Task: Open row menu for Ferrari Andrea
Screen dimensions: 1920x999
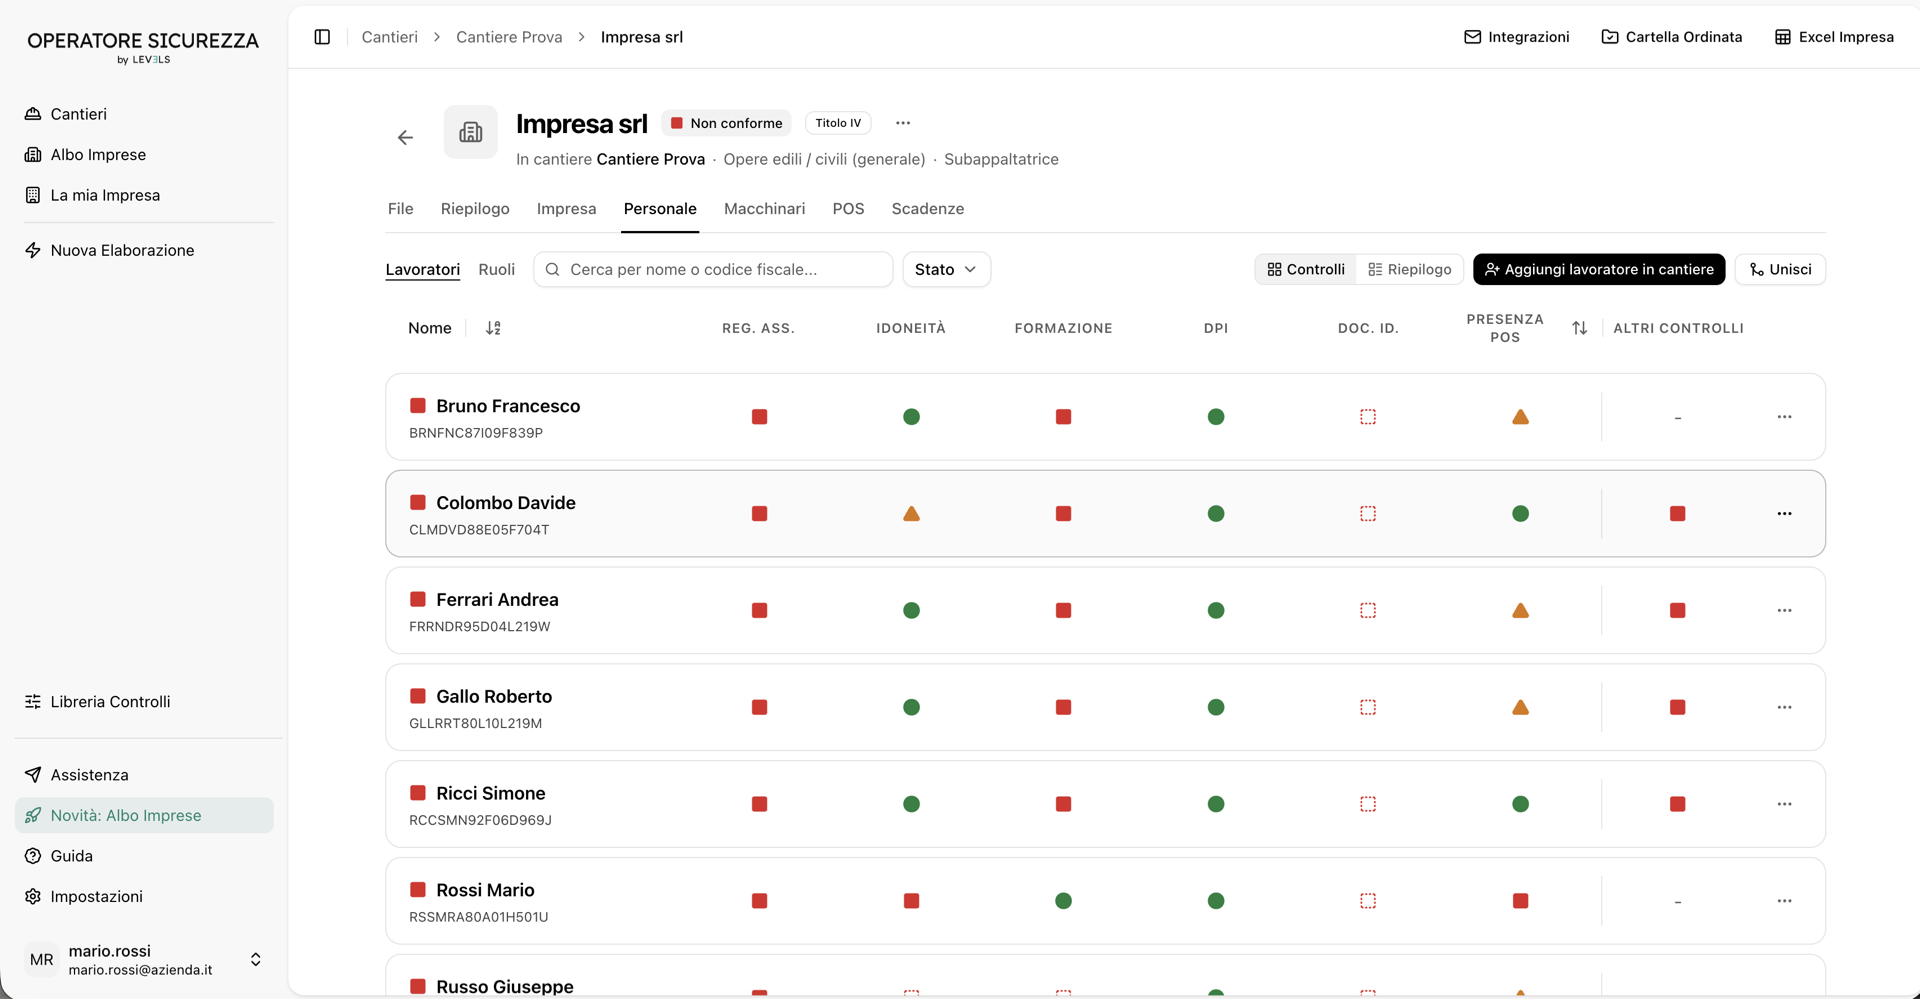Action: click(x=1784, y=611)
